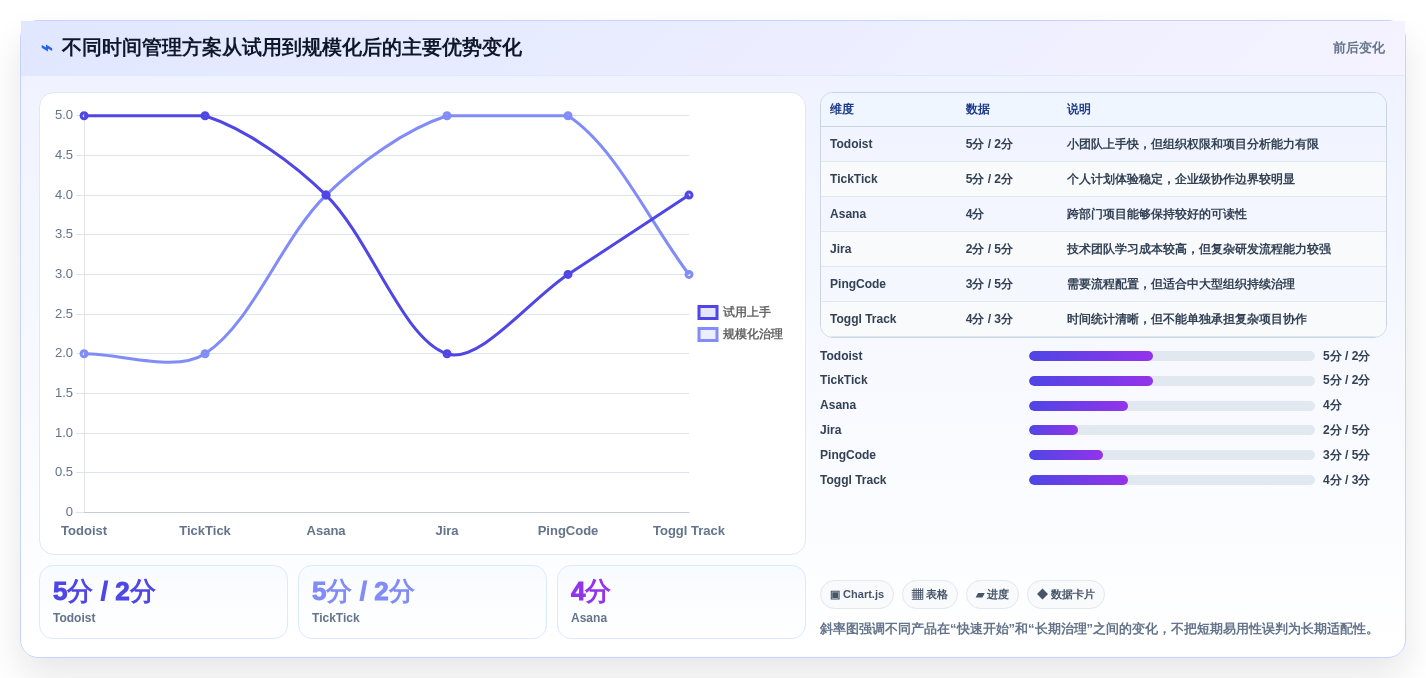Click 规模化治理 data point at TickTick

coord(205,354)
